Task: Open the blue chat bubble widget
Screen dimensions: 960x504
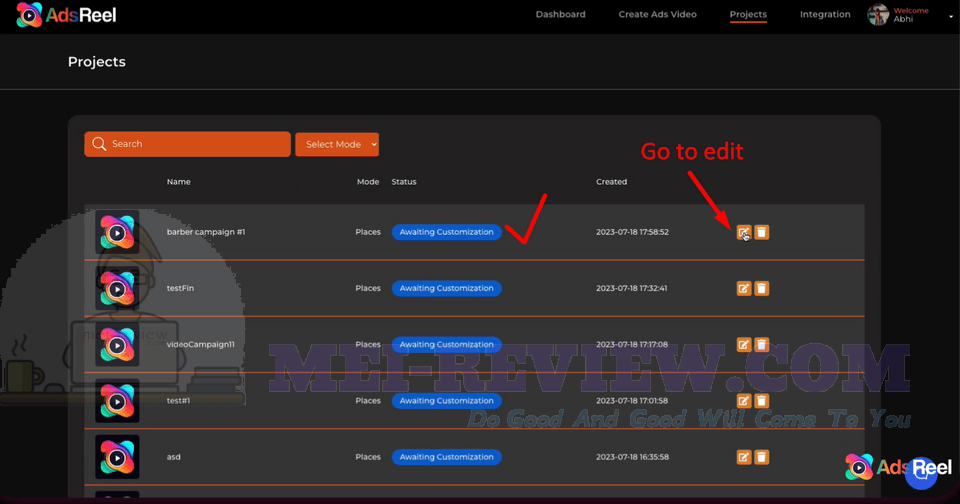Action: [x=921, y=473]
